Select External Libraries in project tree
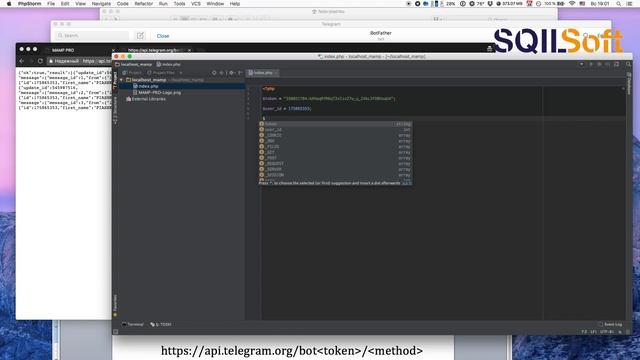The height and width of the screenshot is (360, 640). pos(146,99)
